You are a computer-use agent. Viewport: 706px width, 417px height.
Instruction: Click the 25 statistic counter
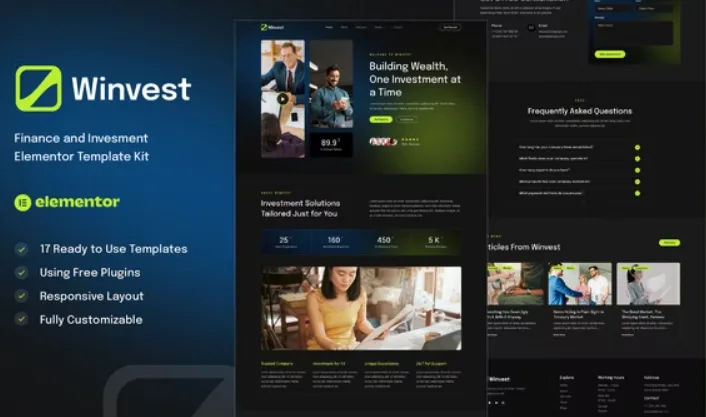285,242
